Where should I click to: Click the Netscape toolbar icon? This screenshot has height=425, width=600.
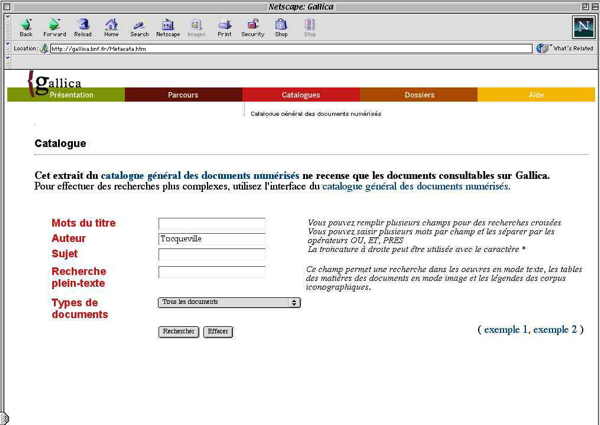168,28
